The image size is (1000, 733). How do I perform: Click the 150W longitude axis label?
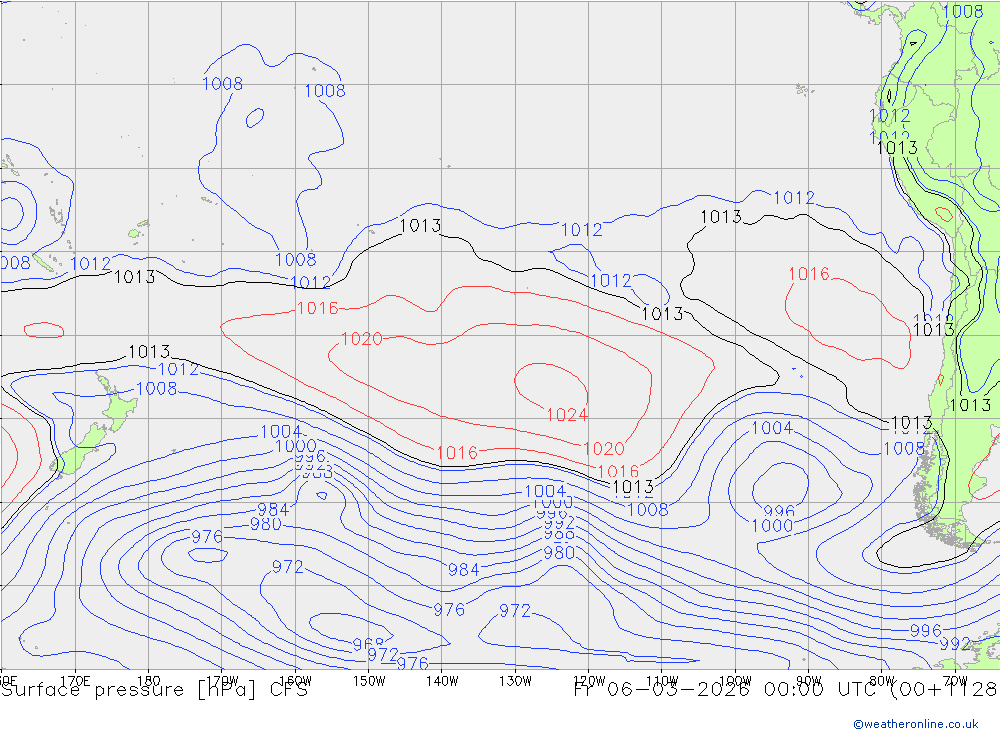coord(369,681)
